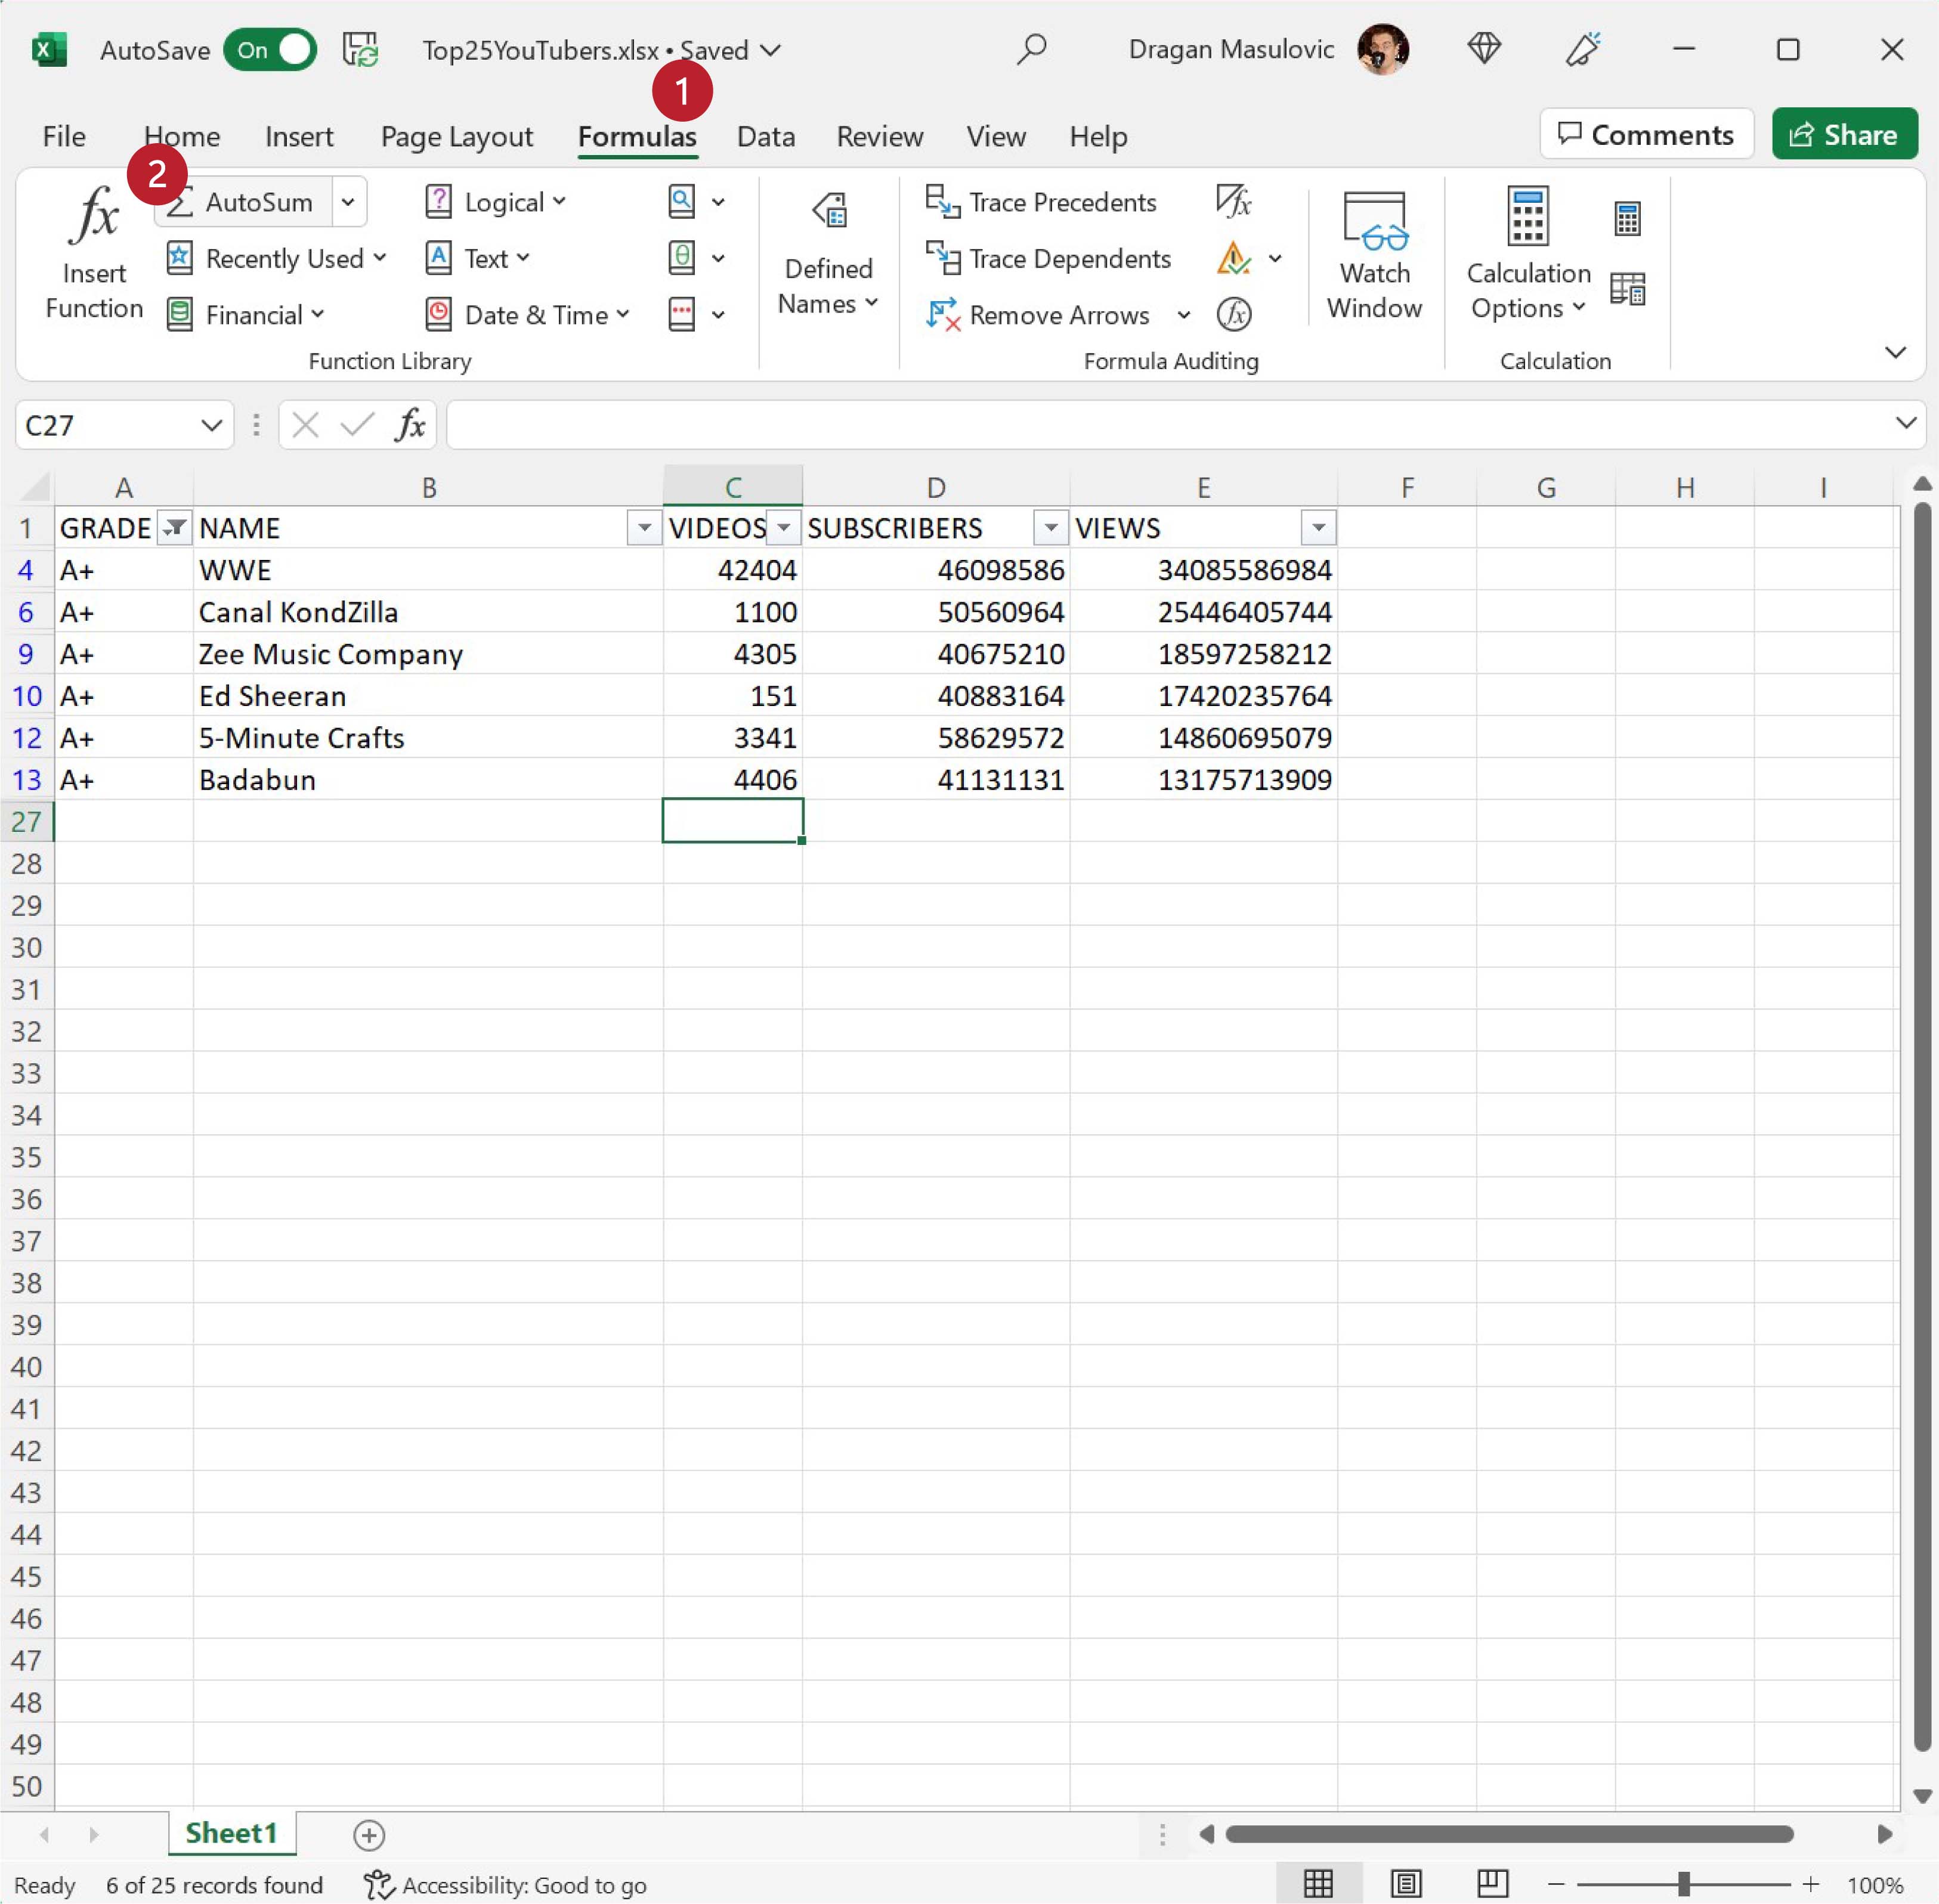Image resolution: width=1939 pixels, height=1904 pixels.
Task: Click the Show Formulas icon
Action: [1233, 201]
